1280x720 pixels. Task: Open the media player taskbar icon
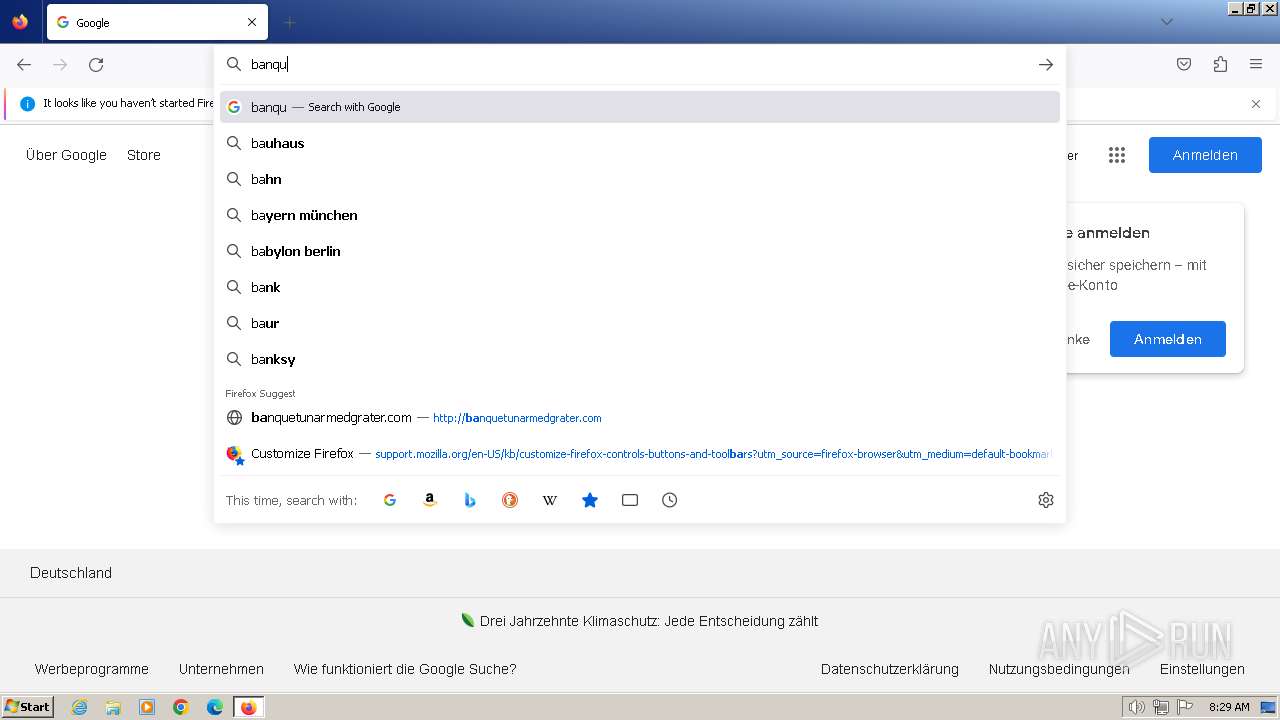[147, 707]
